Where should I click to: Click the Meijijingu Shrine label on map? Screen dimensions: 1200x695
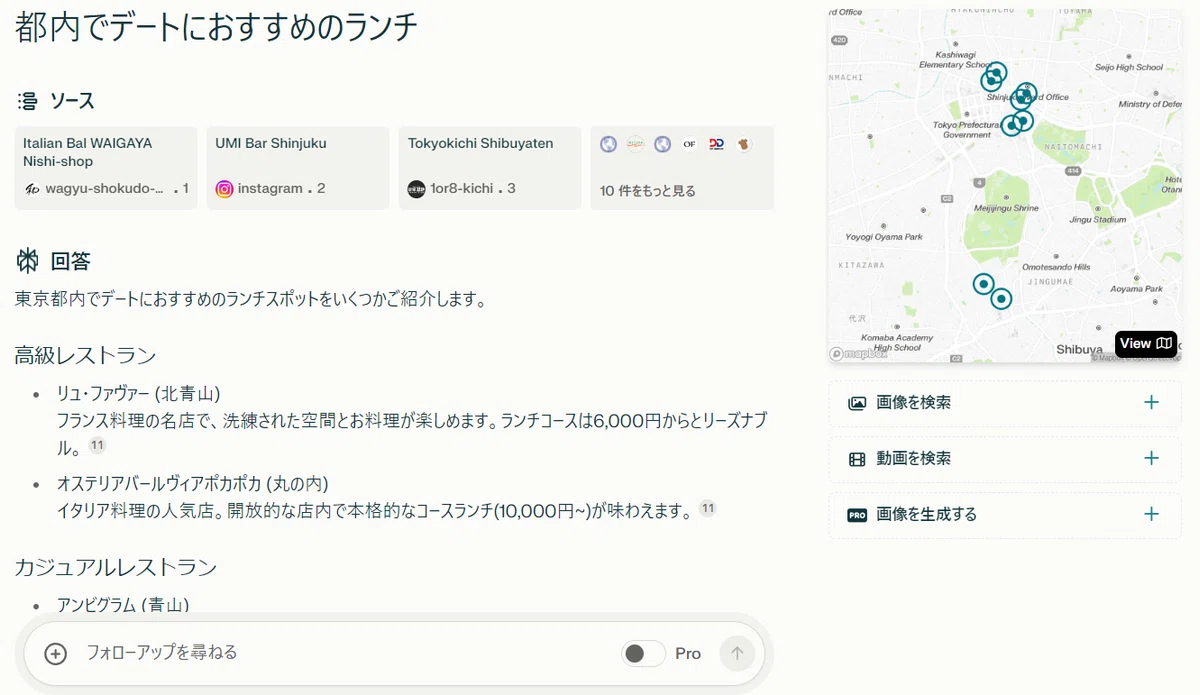tap(1006, 209)
